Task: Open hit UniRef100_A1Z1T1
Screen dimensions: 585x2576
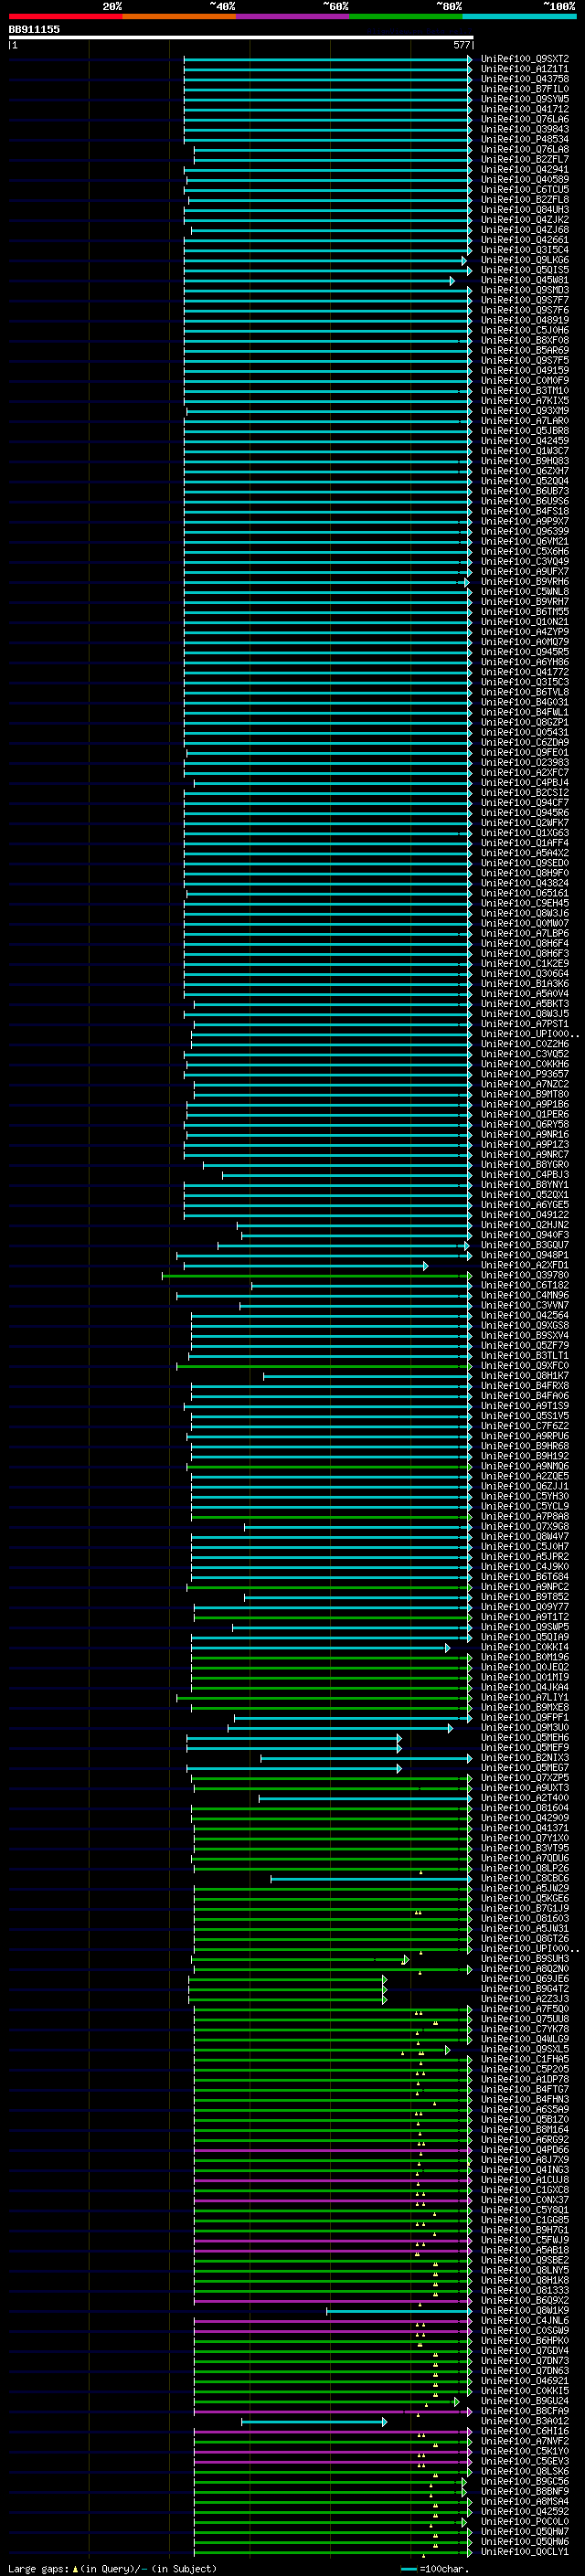Action: 525,69
